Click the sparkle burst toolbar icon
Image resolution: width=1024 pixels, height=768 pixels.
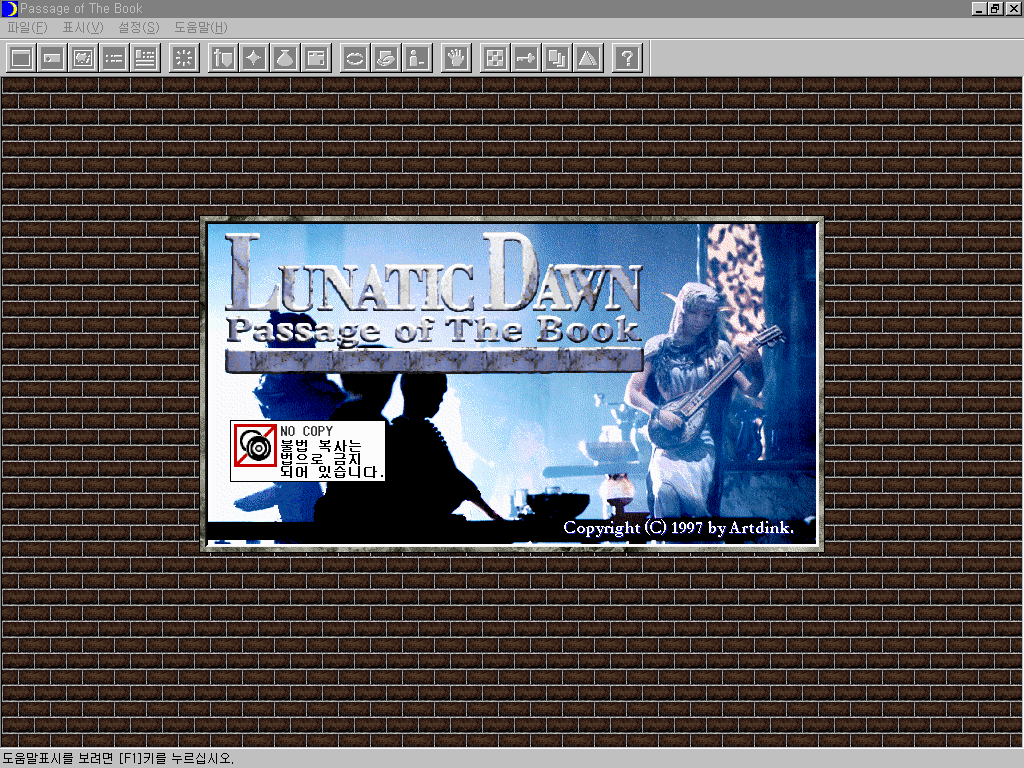[x=184, y=58]
